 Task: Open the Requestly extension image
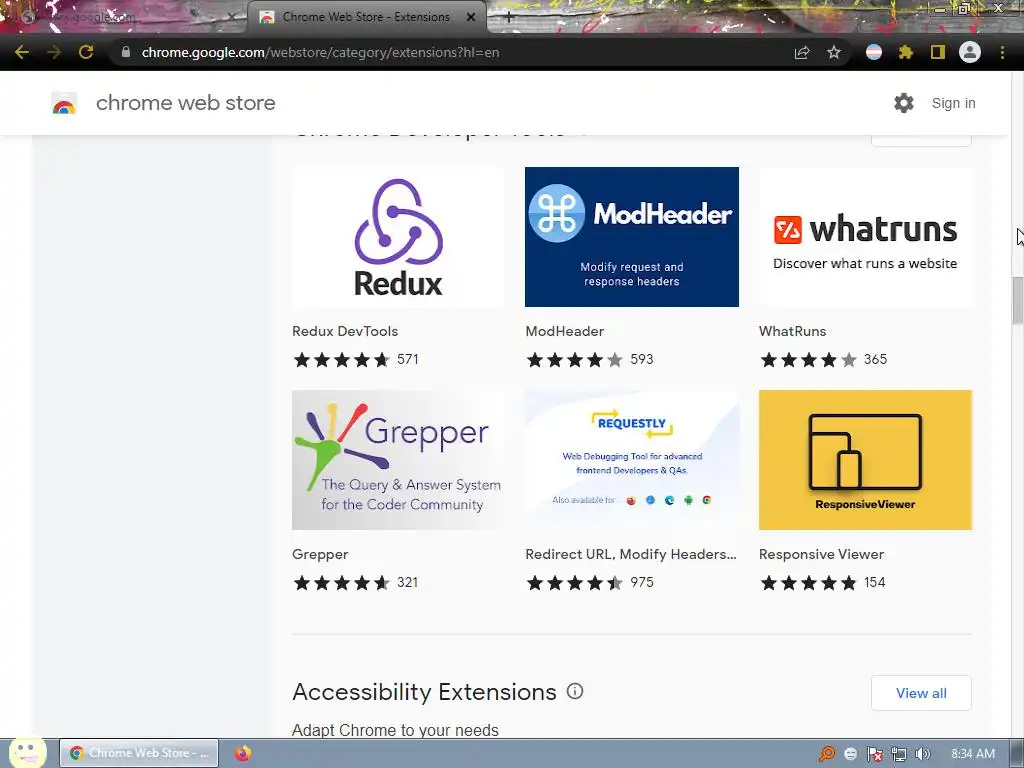pos(632,460)
